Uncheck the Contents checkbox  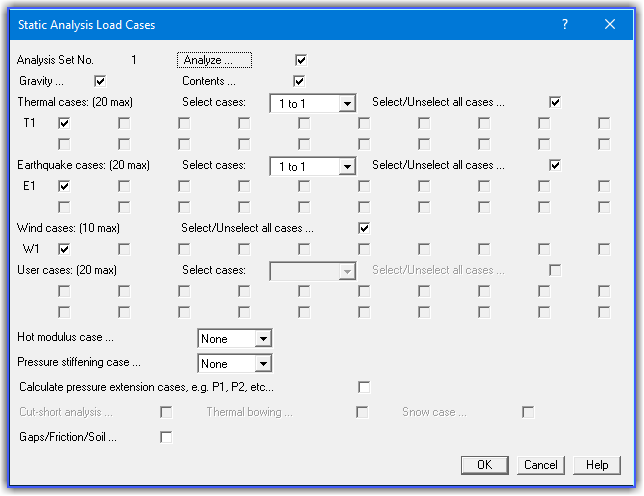298,81
